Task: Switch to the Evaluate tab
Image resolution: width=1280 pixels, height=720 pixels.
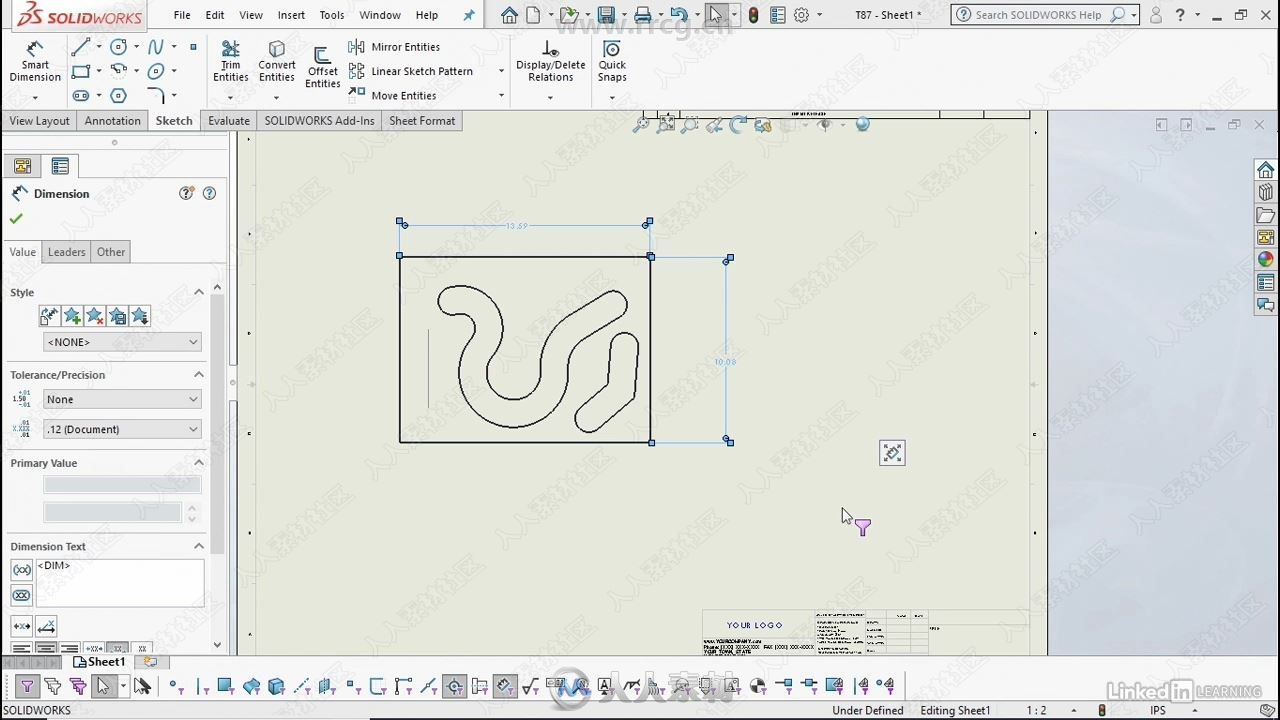Action: click(229, 121)
